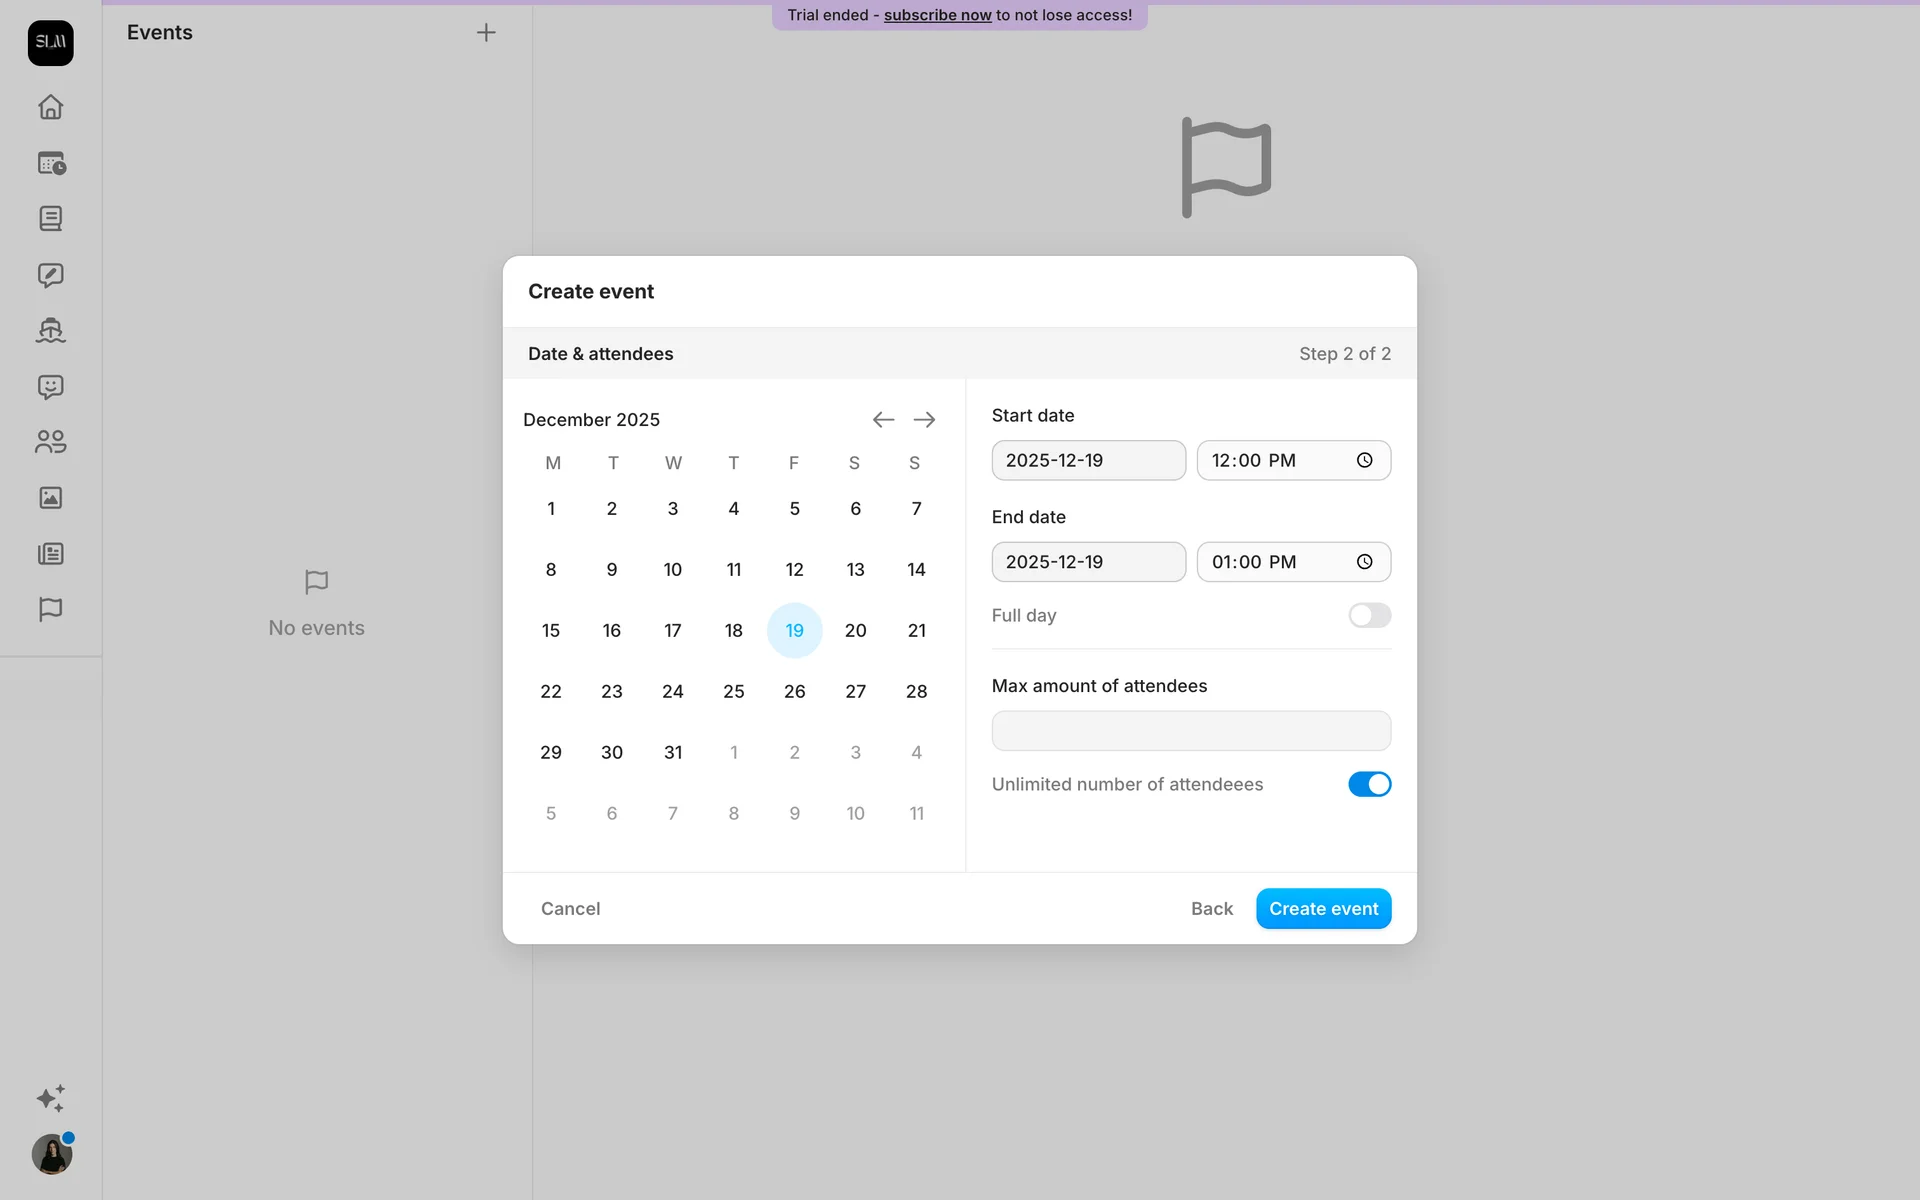The width and height of the screenshot is (1920, 1200).
Task: Go to previous month arrow
Action: tap(883, 420)
